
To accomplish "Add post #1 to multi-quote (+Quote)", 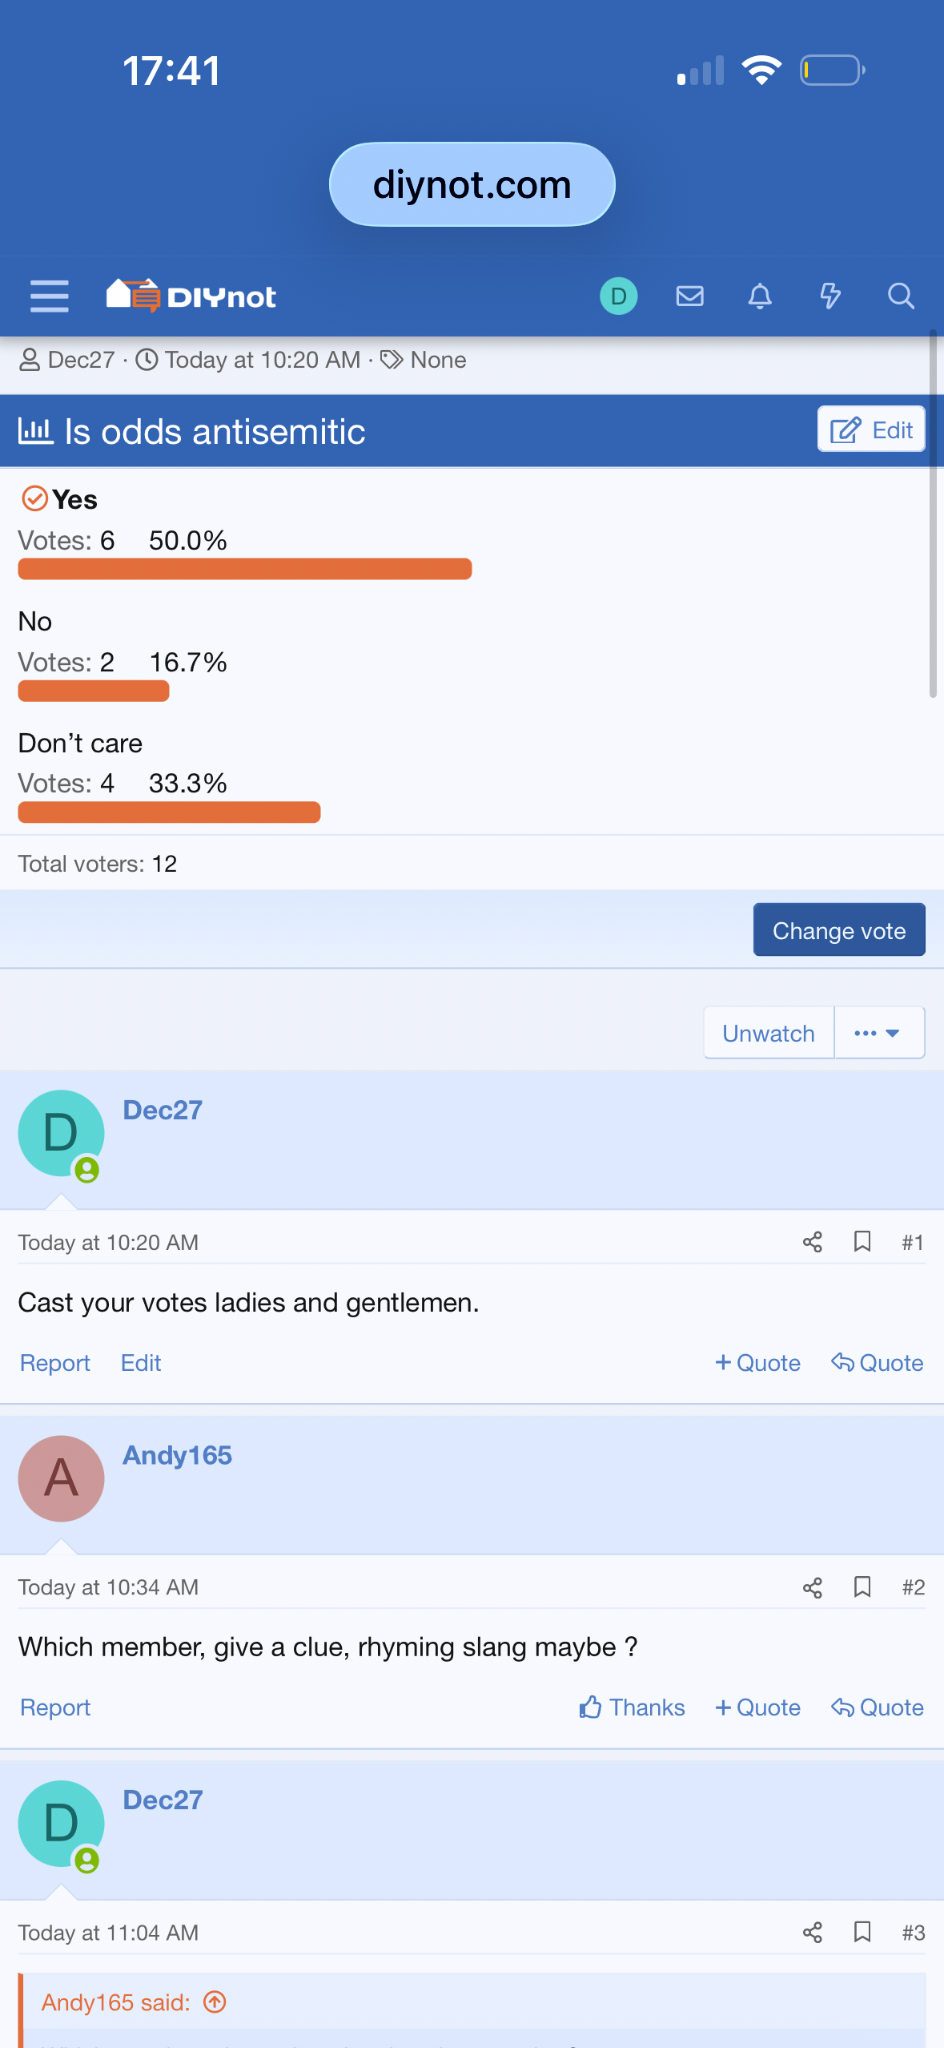I will (x=758, y=1363).
